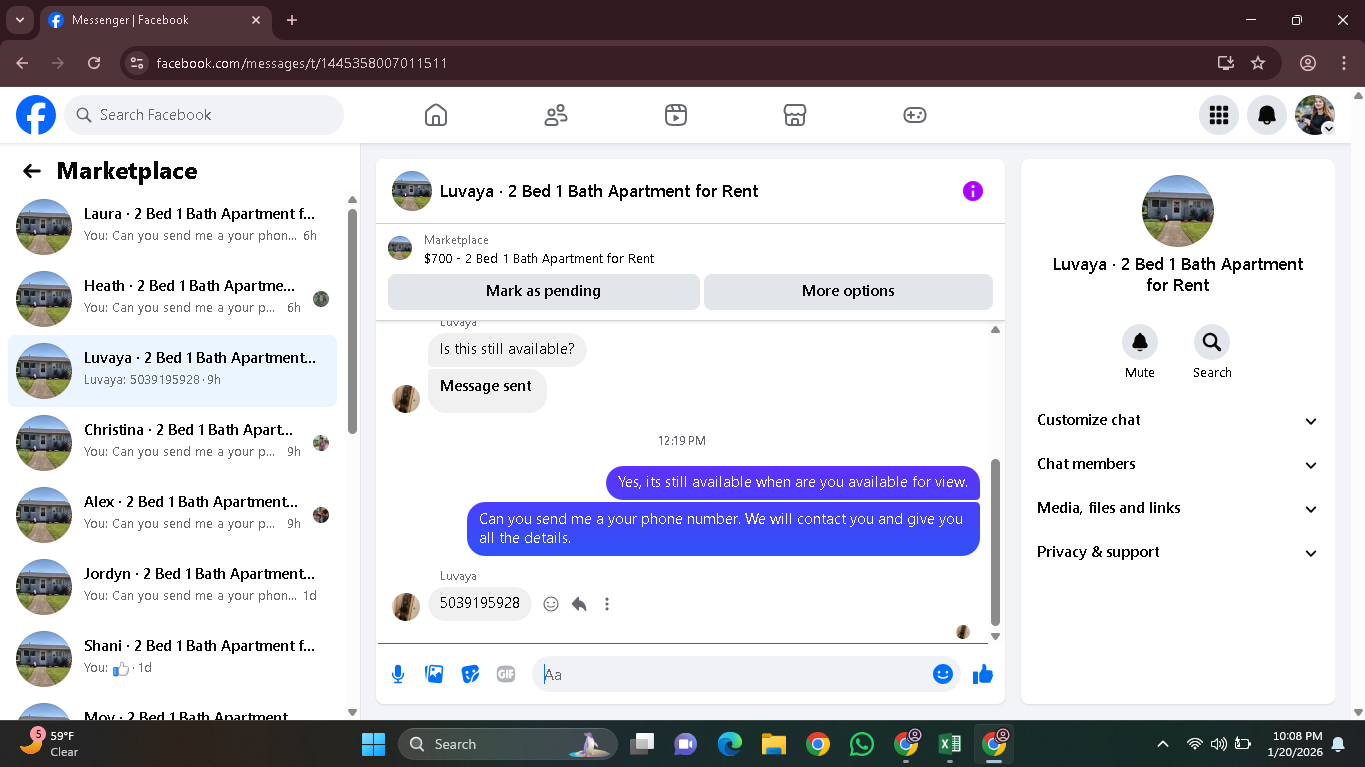Mute this conversation with the bell icon

tap(1140, 342)
